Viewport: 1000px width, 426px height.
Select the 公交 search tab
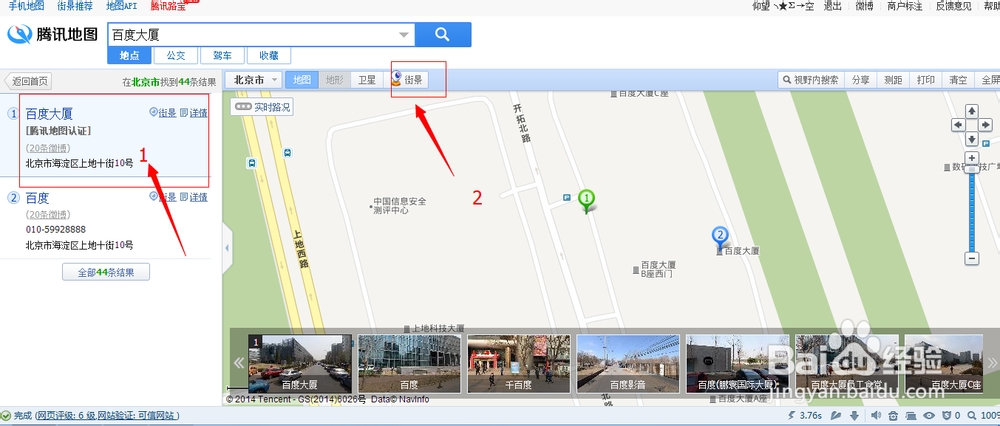click(x=176, y=55)
